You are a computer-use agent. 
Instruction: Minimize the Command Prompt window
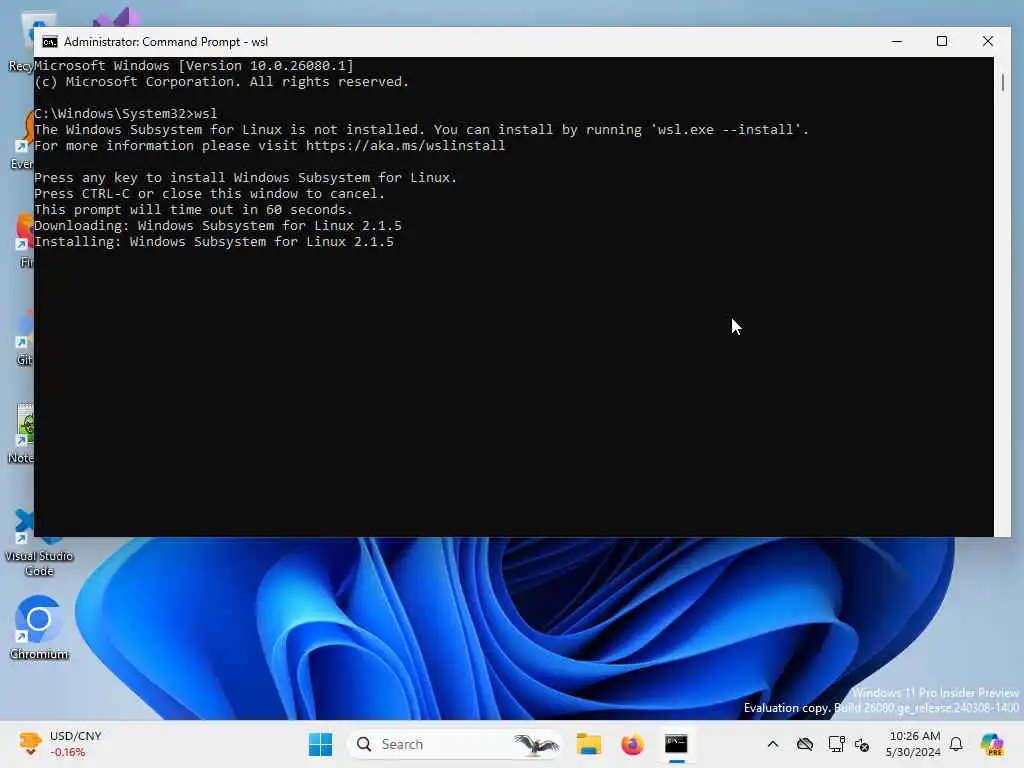click(x=897, y=41)
